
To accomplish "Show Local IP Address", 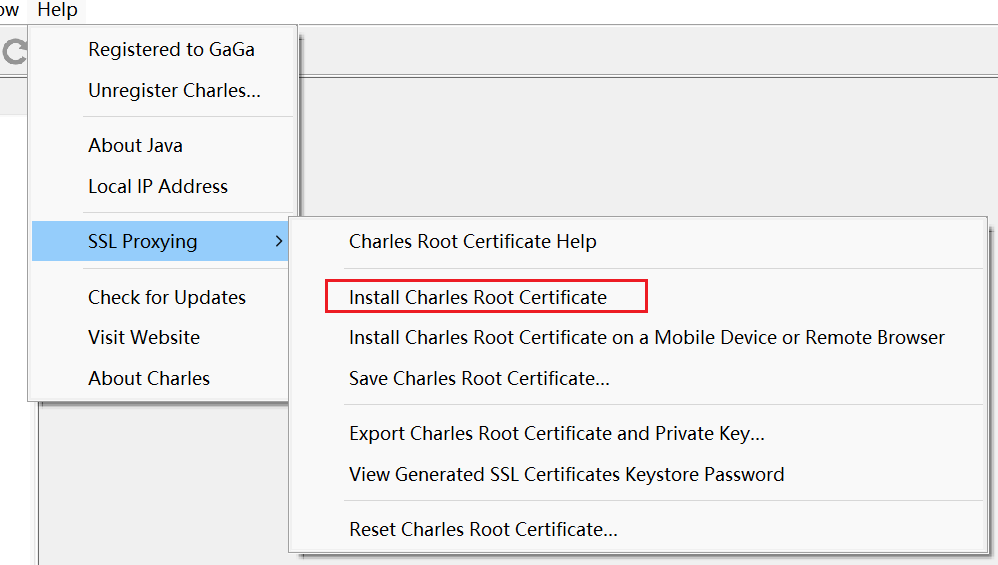I will 158,186.
